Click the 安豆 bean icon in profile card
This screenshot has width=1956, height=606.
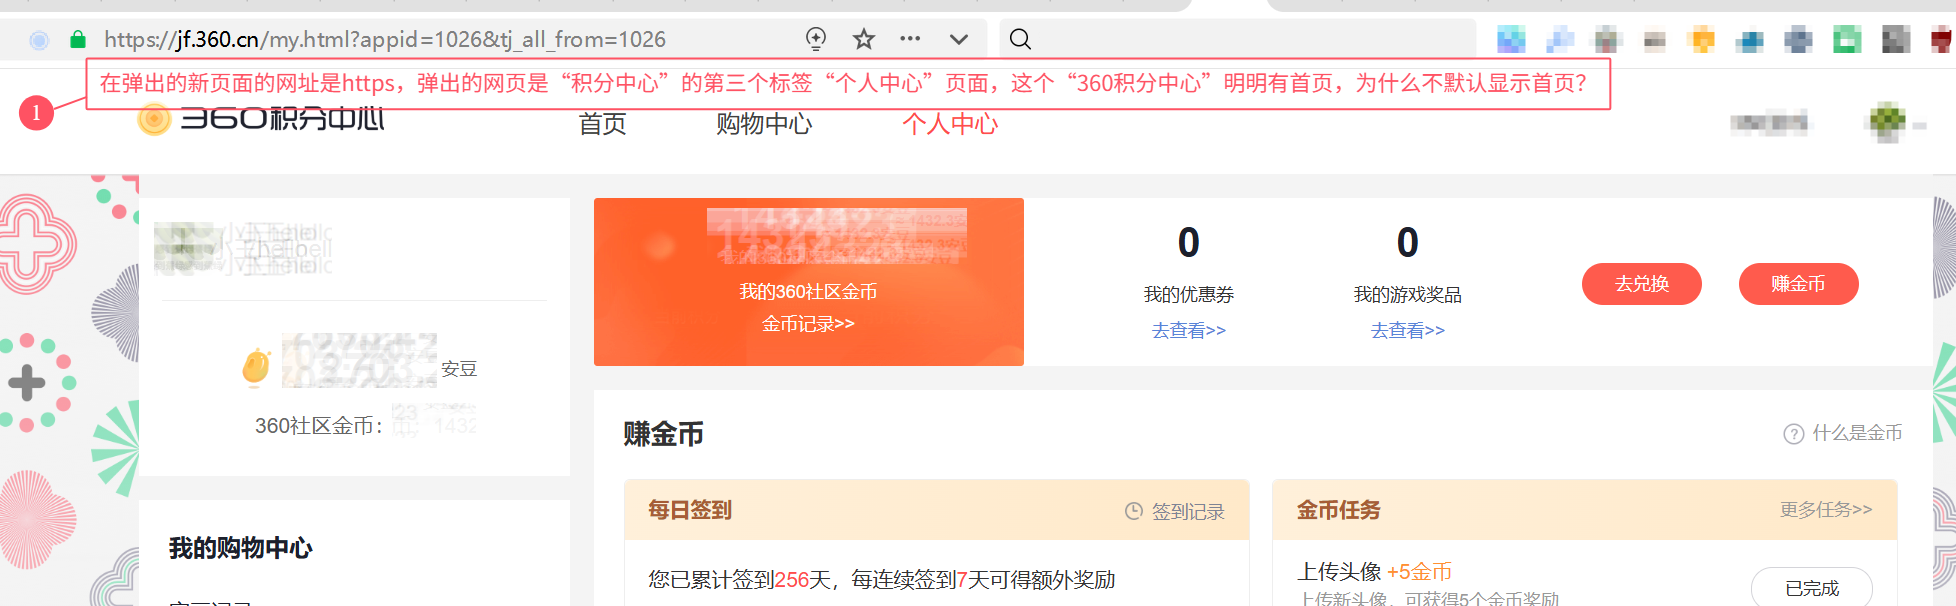click(257, 367)
